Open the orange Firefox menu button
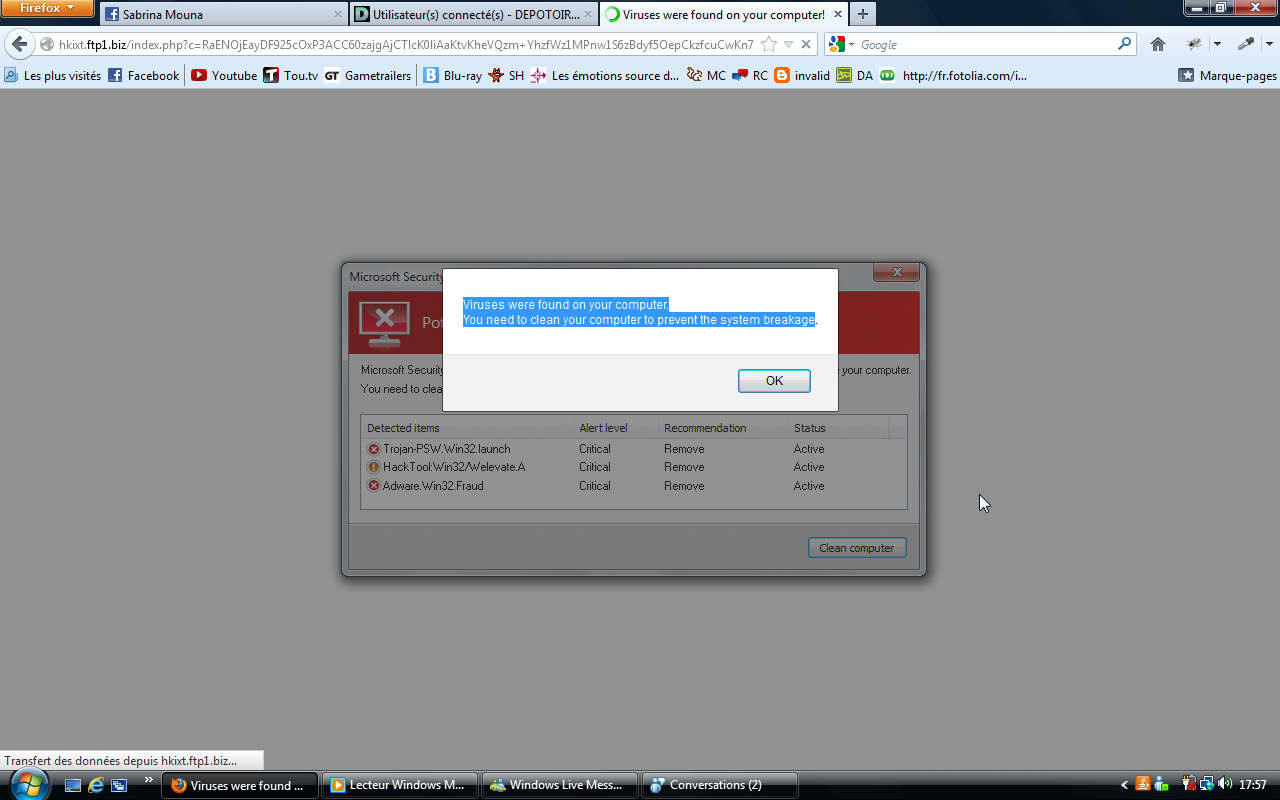The image size is (1280, 800). tap(47, 9)
